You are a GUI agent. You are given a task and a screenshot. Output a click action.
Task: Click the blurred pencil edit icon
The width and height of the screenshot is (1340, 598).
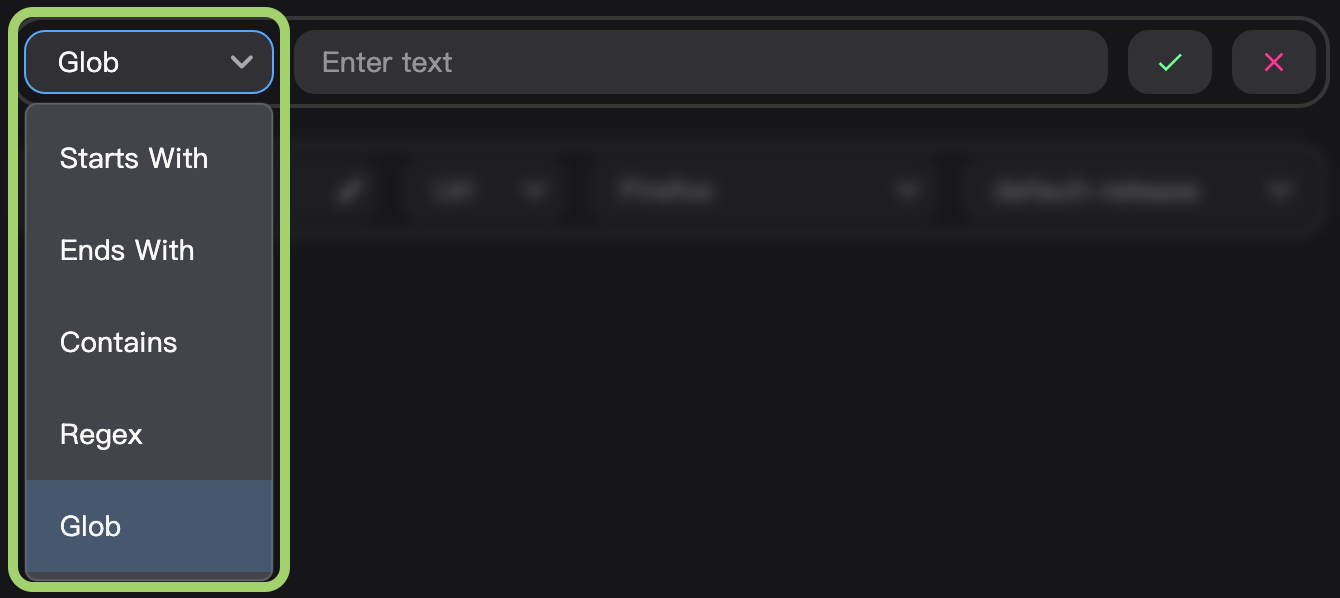tap(349, 190)
